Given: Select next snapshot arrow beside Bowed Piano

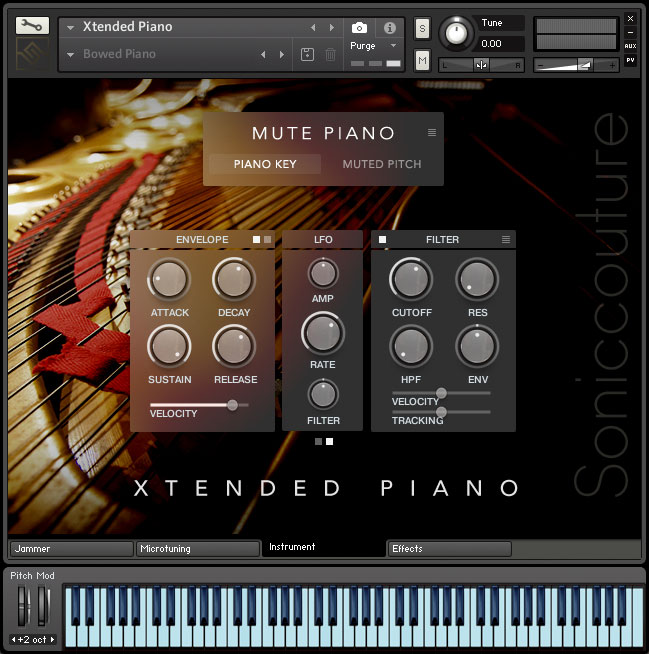Looking at the screenshot, I should point(282,55).
